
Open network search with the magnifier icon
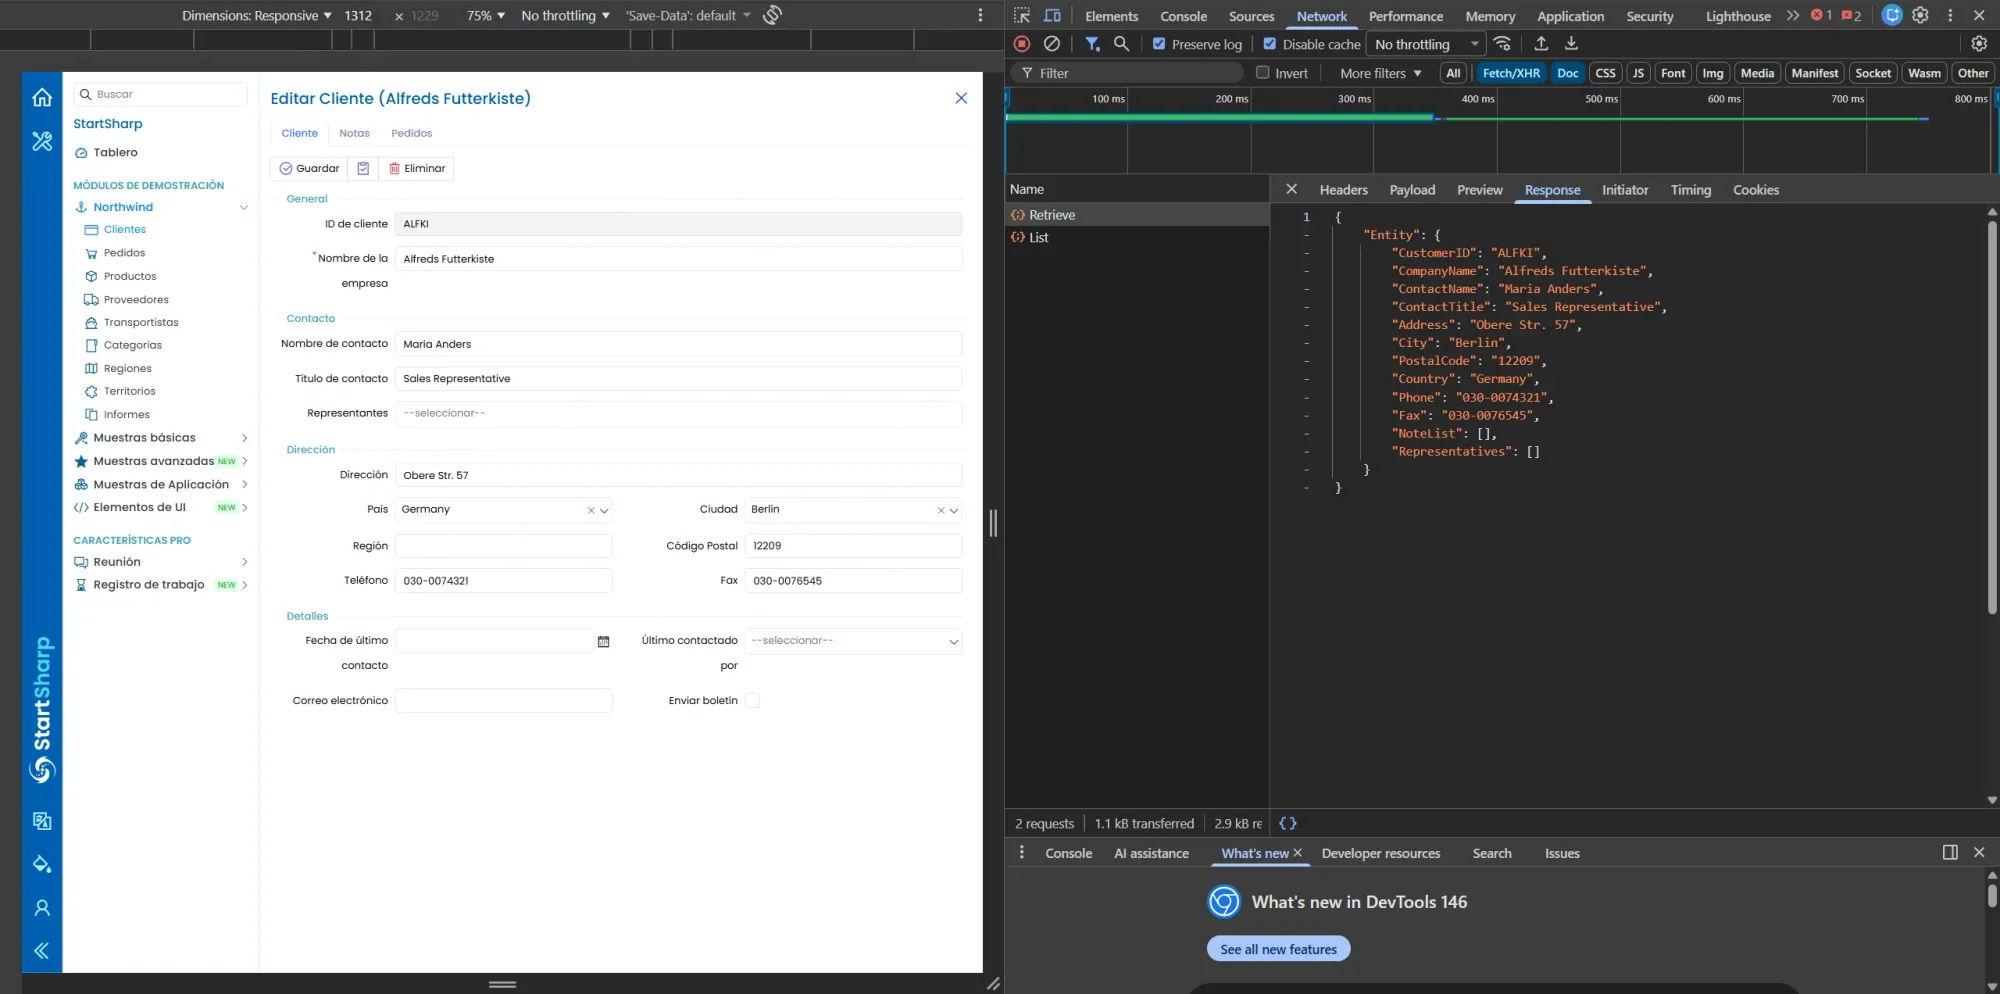(x=1121, y=44)
